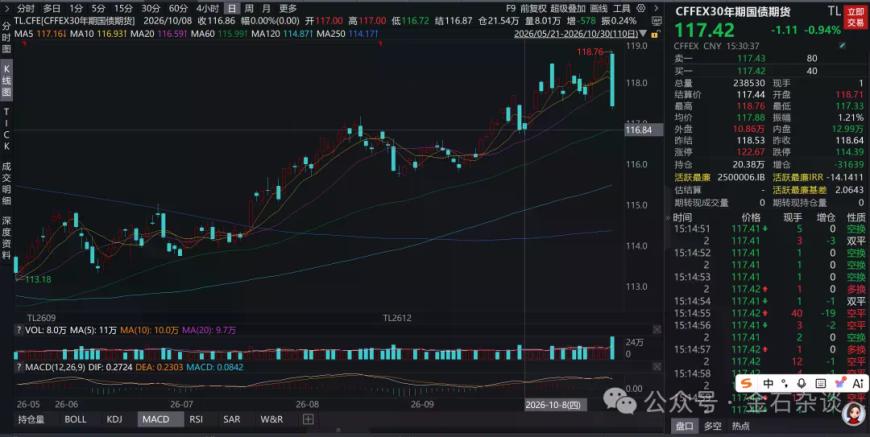Click the Sogou input method S icon
The height and width of the screenshot is (437, 870).
[x=747, y=383]
